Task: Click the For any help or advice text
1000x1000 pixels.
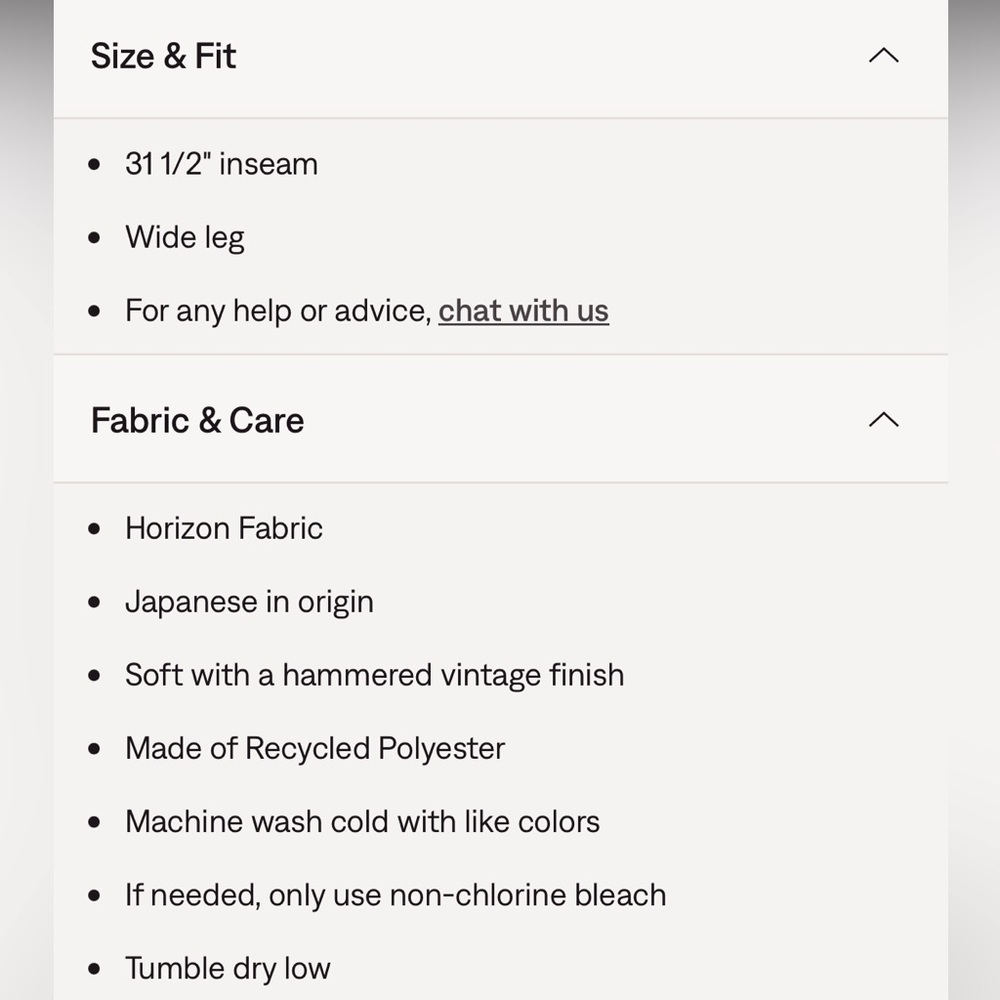Action: point(279,311)
